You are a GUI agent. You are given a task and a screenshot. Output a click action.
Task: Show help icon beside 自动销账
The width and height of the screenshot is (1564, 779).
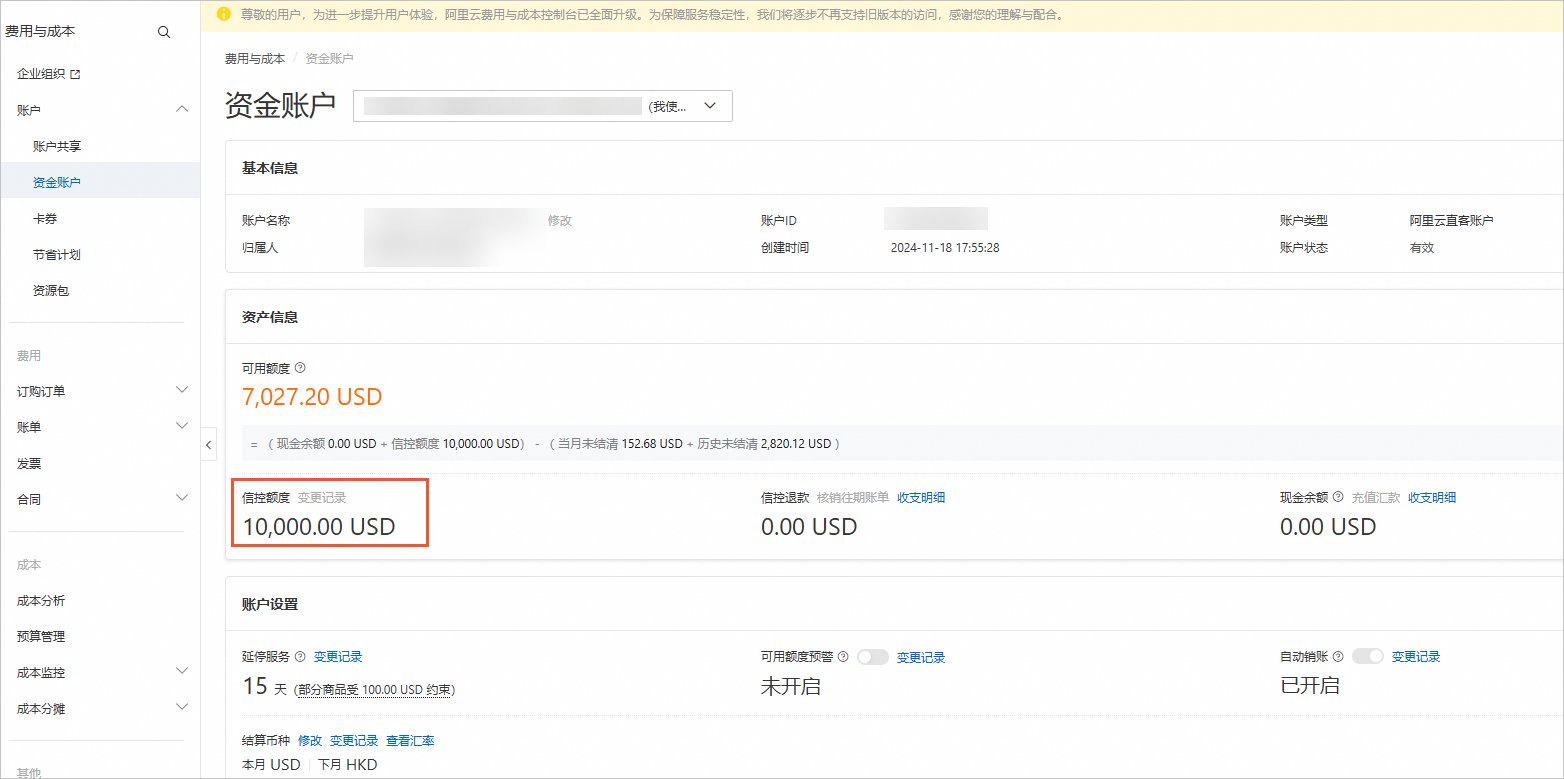click(x=1338, y=657)
